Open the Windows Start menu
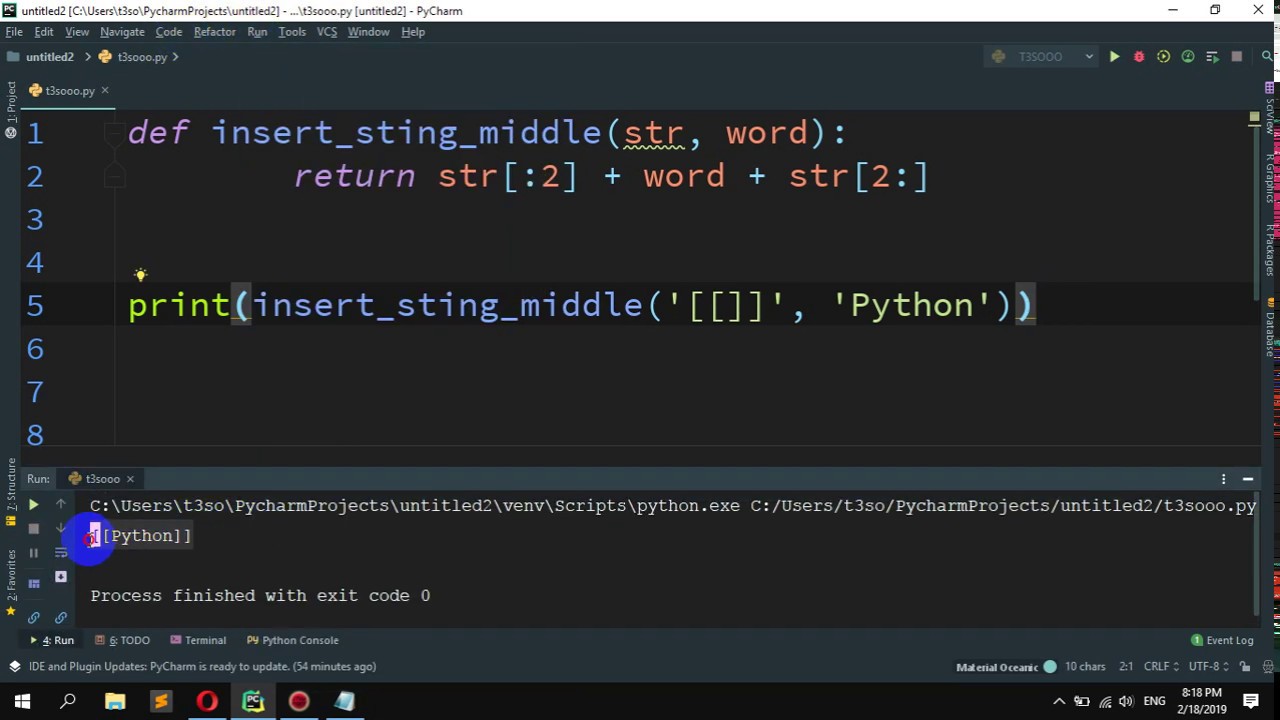 (x=22, y=702)
